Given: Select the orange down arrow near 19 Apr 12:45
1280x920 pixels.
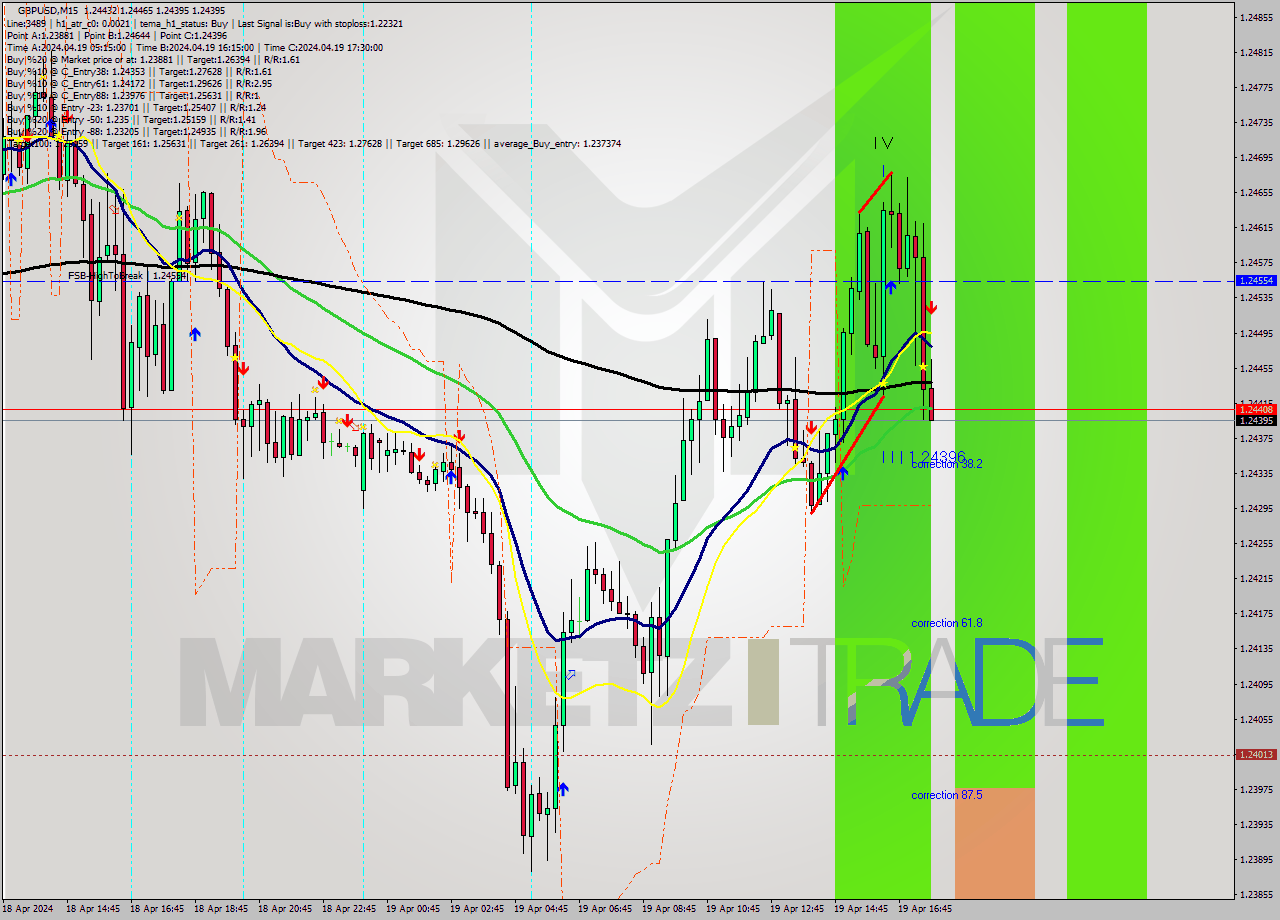Looking at the screenshot, I should [x=811, y=427].
